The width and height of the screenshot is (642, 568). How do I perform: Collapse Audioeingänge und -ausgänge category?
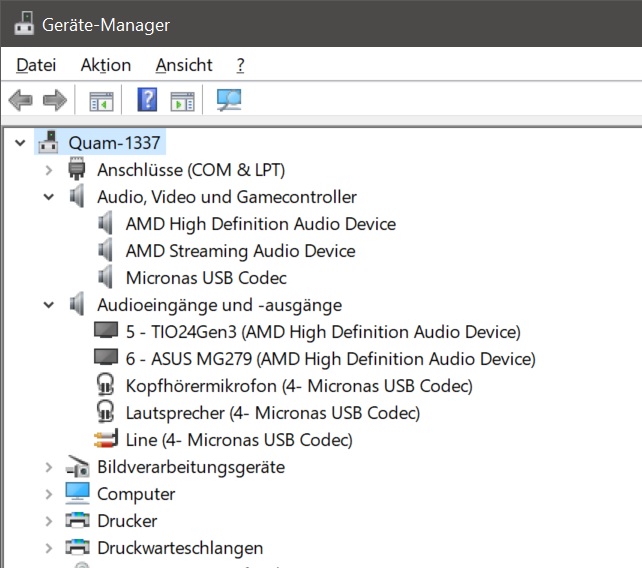click(x=49, y=305)
